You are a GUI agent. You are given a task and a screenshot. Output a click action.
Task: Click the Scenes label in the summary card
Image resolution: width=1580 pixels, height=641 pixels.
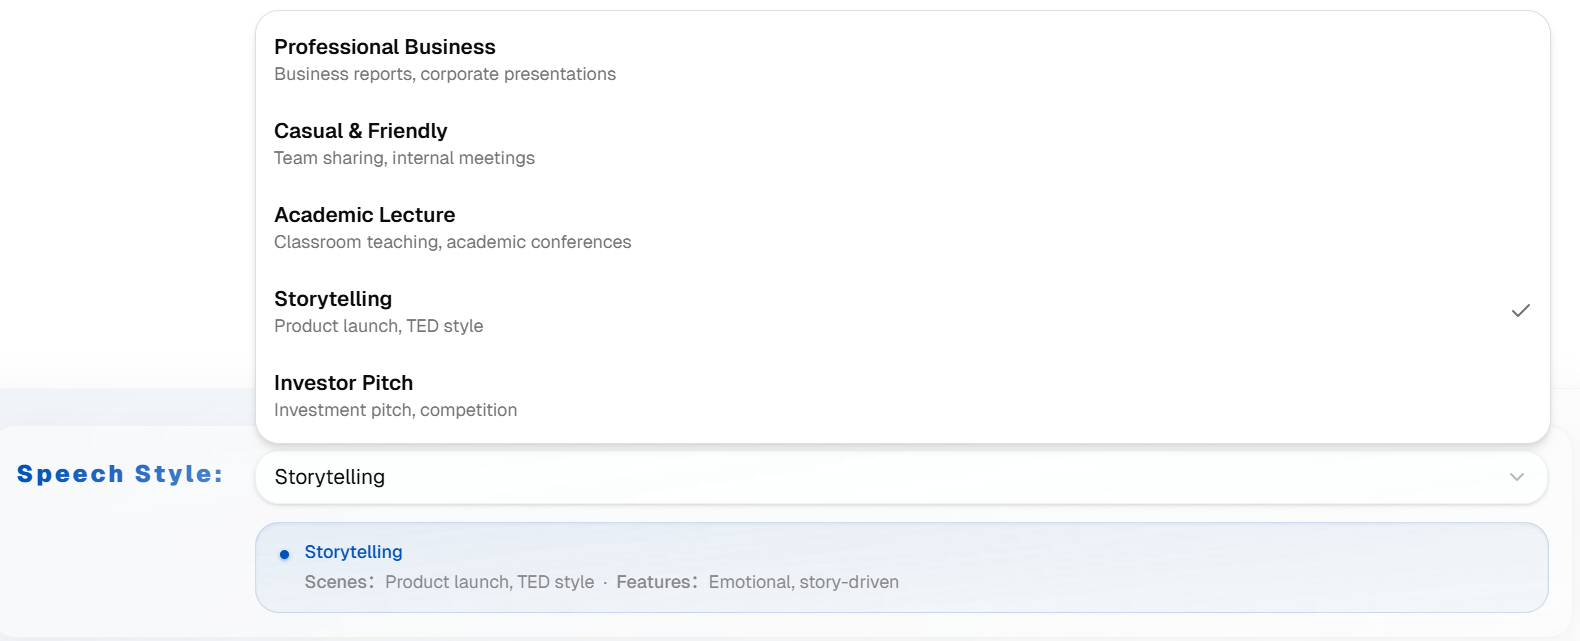click(x=338, y=582)
